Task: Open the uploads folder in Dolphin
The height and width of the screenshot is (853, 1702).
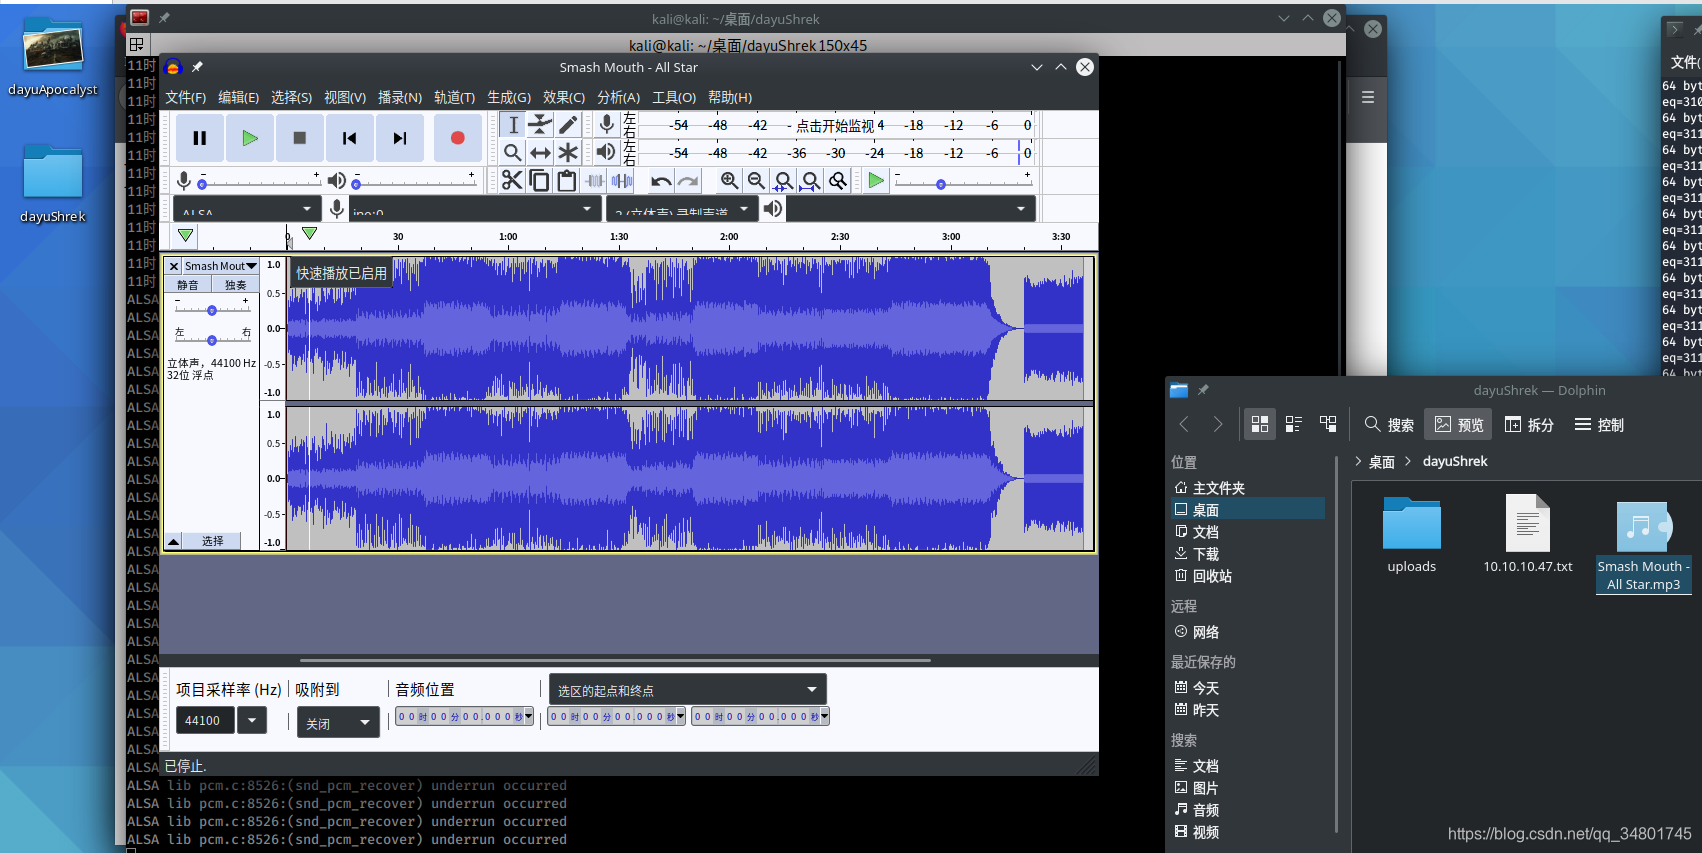Action: [1411, 536]
